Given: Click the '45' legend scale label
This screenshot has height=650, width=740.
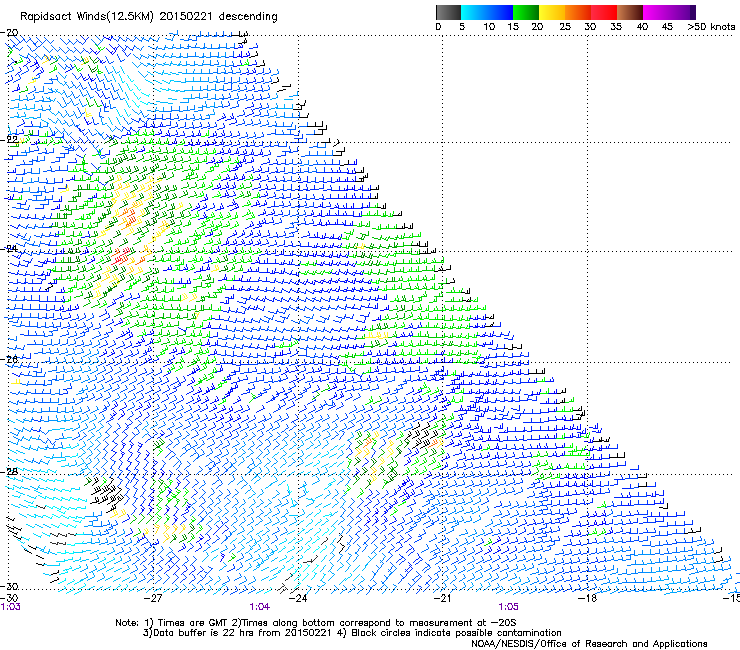Looking at the screenshot, I should click(x=667, y=27).
